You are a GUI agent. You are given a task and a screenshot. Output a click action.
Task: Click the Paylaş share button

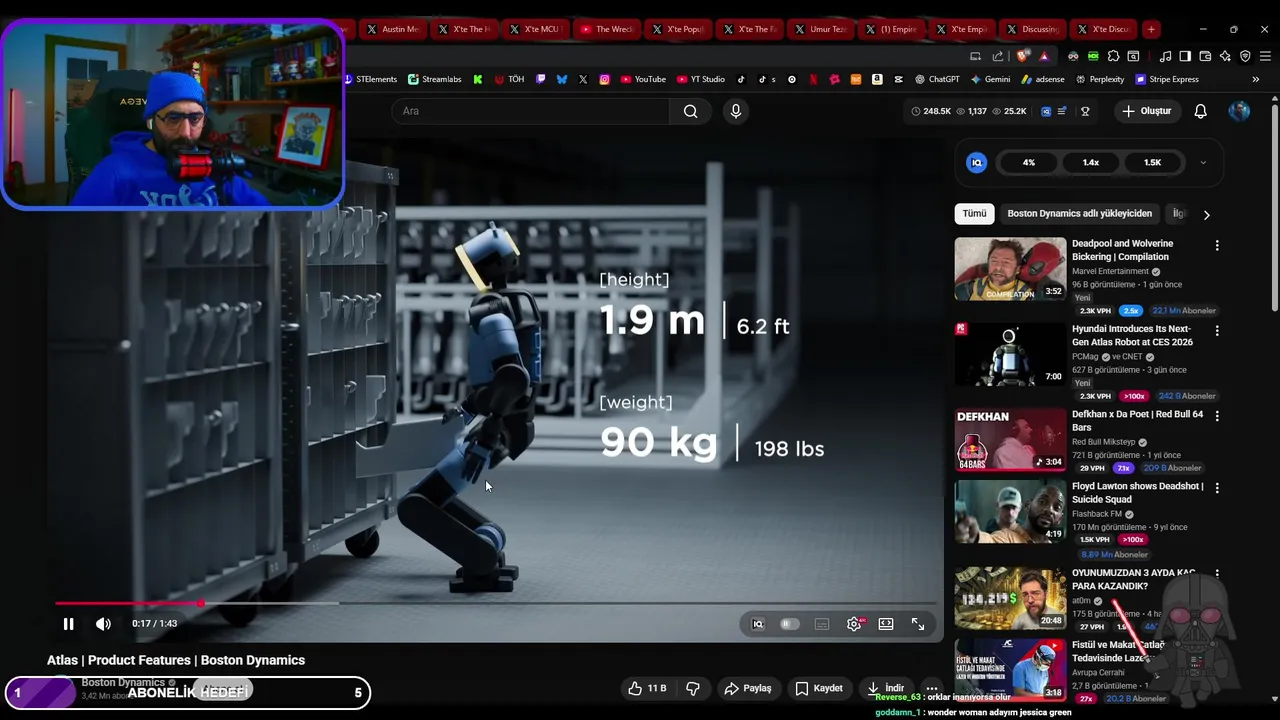pyautogui.click(x=748, y=688)
